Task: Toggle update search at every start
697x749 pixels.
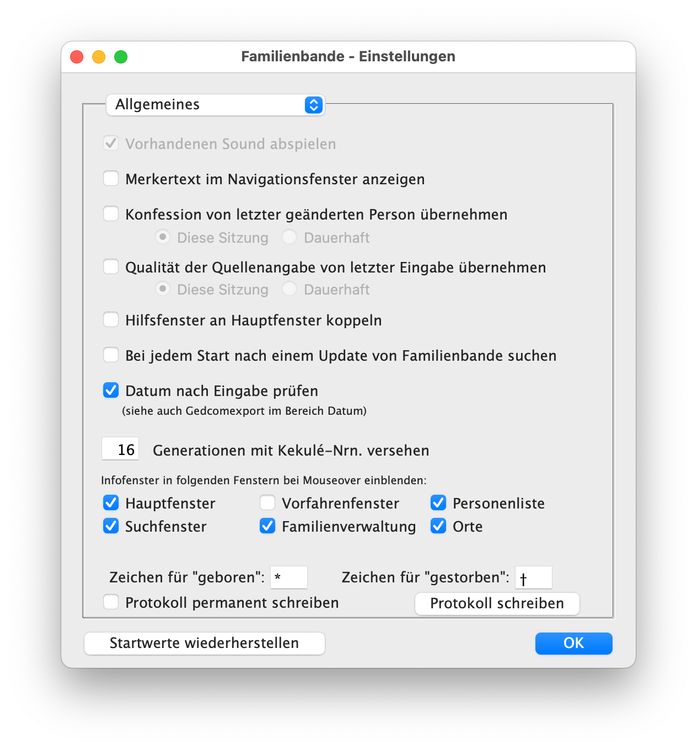Action: [111, 355]
